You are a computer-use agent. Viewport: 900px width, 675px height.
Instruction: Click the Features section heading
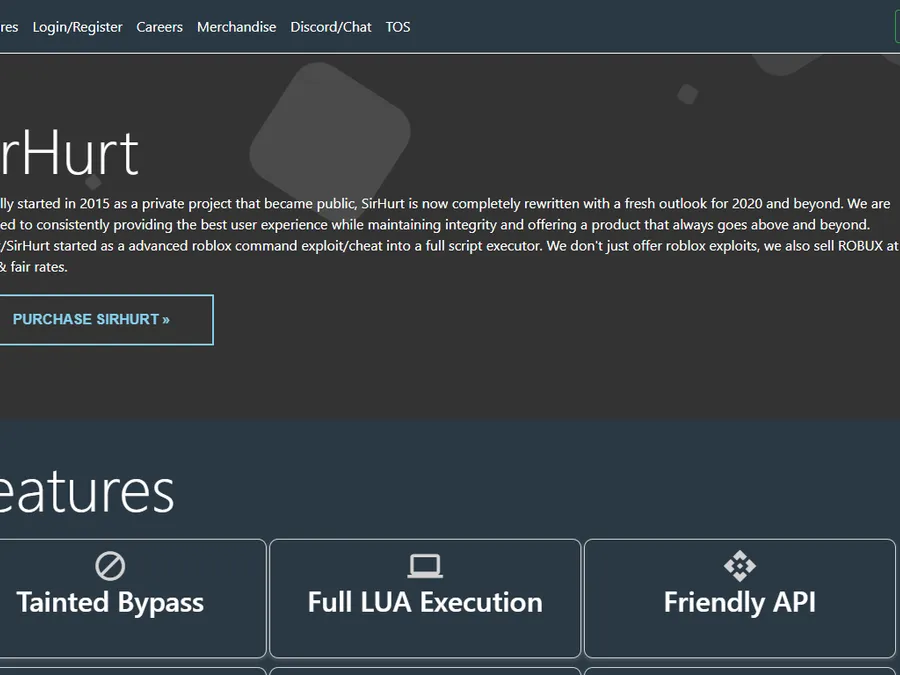click(x=87, y=492)
